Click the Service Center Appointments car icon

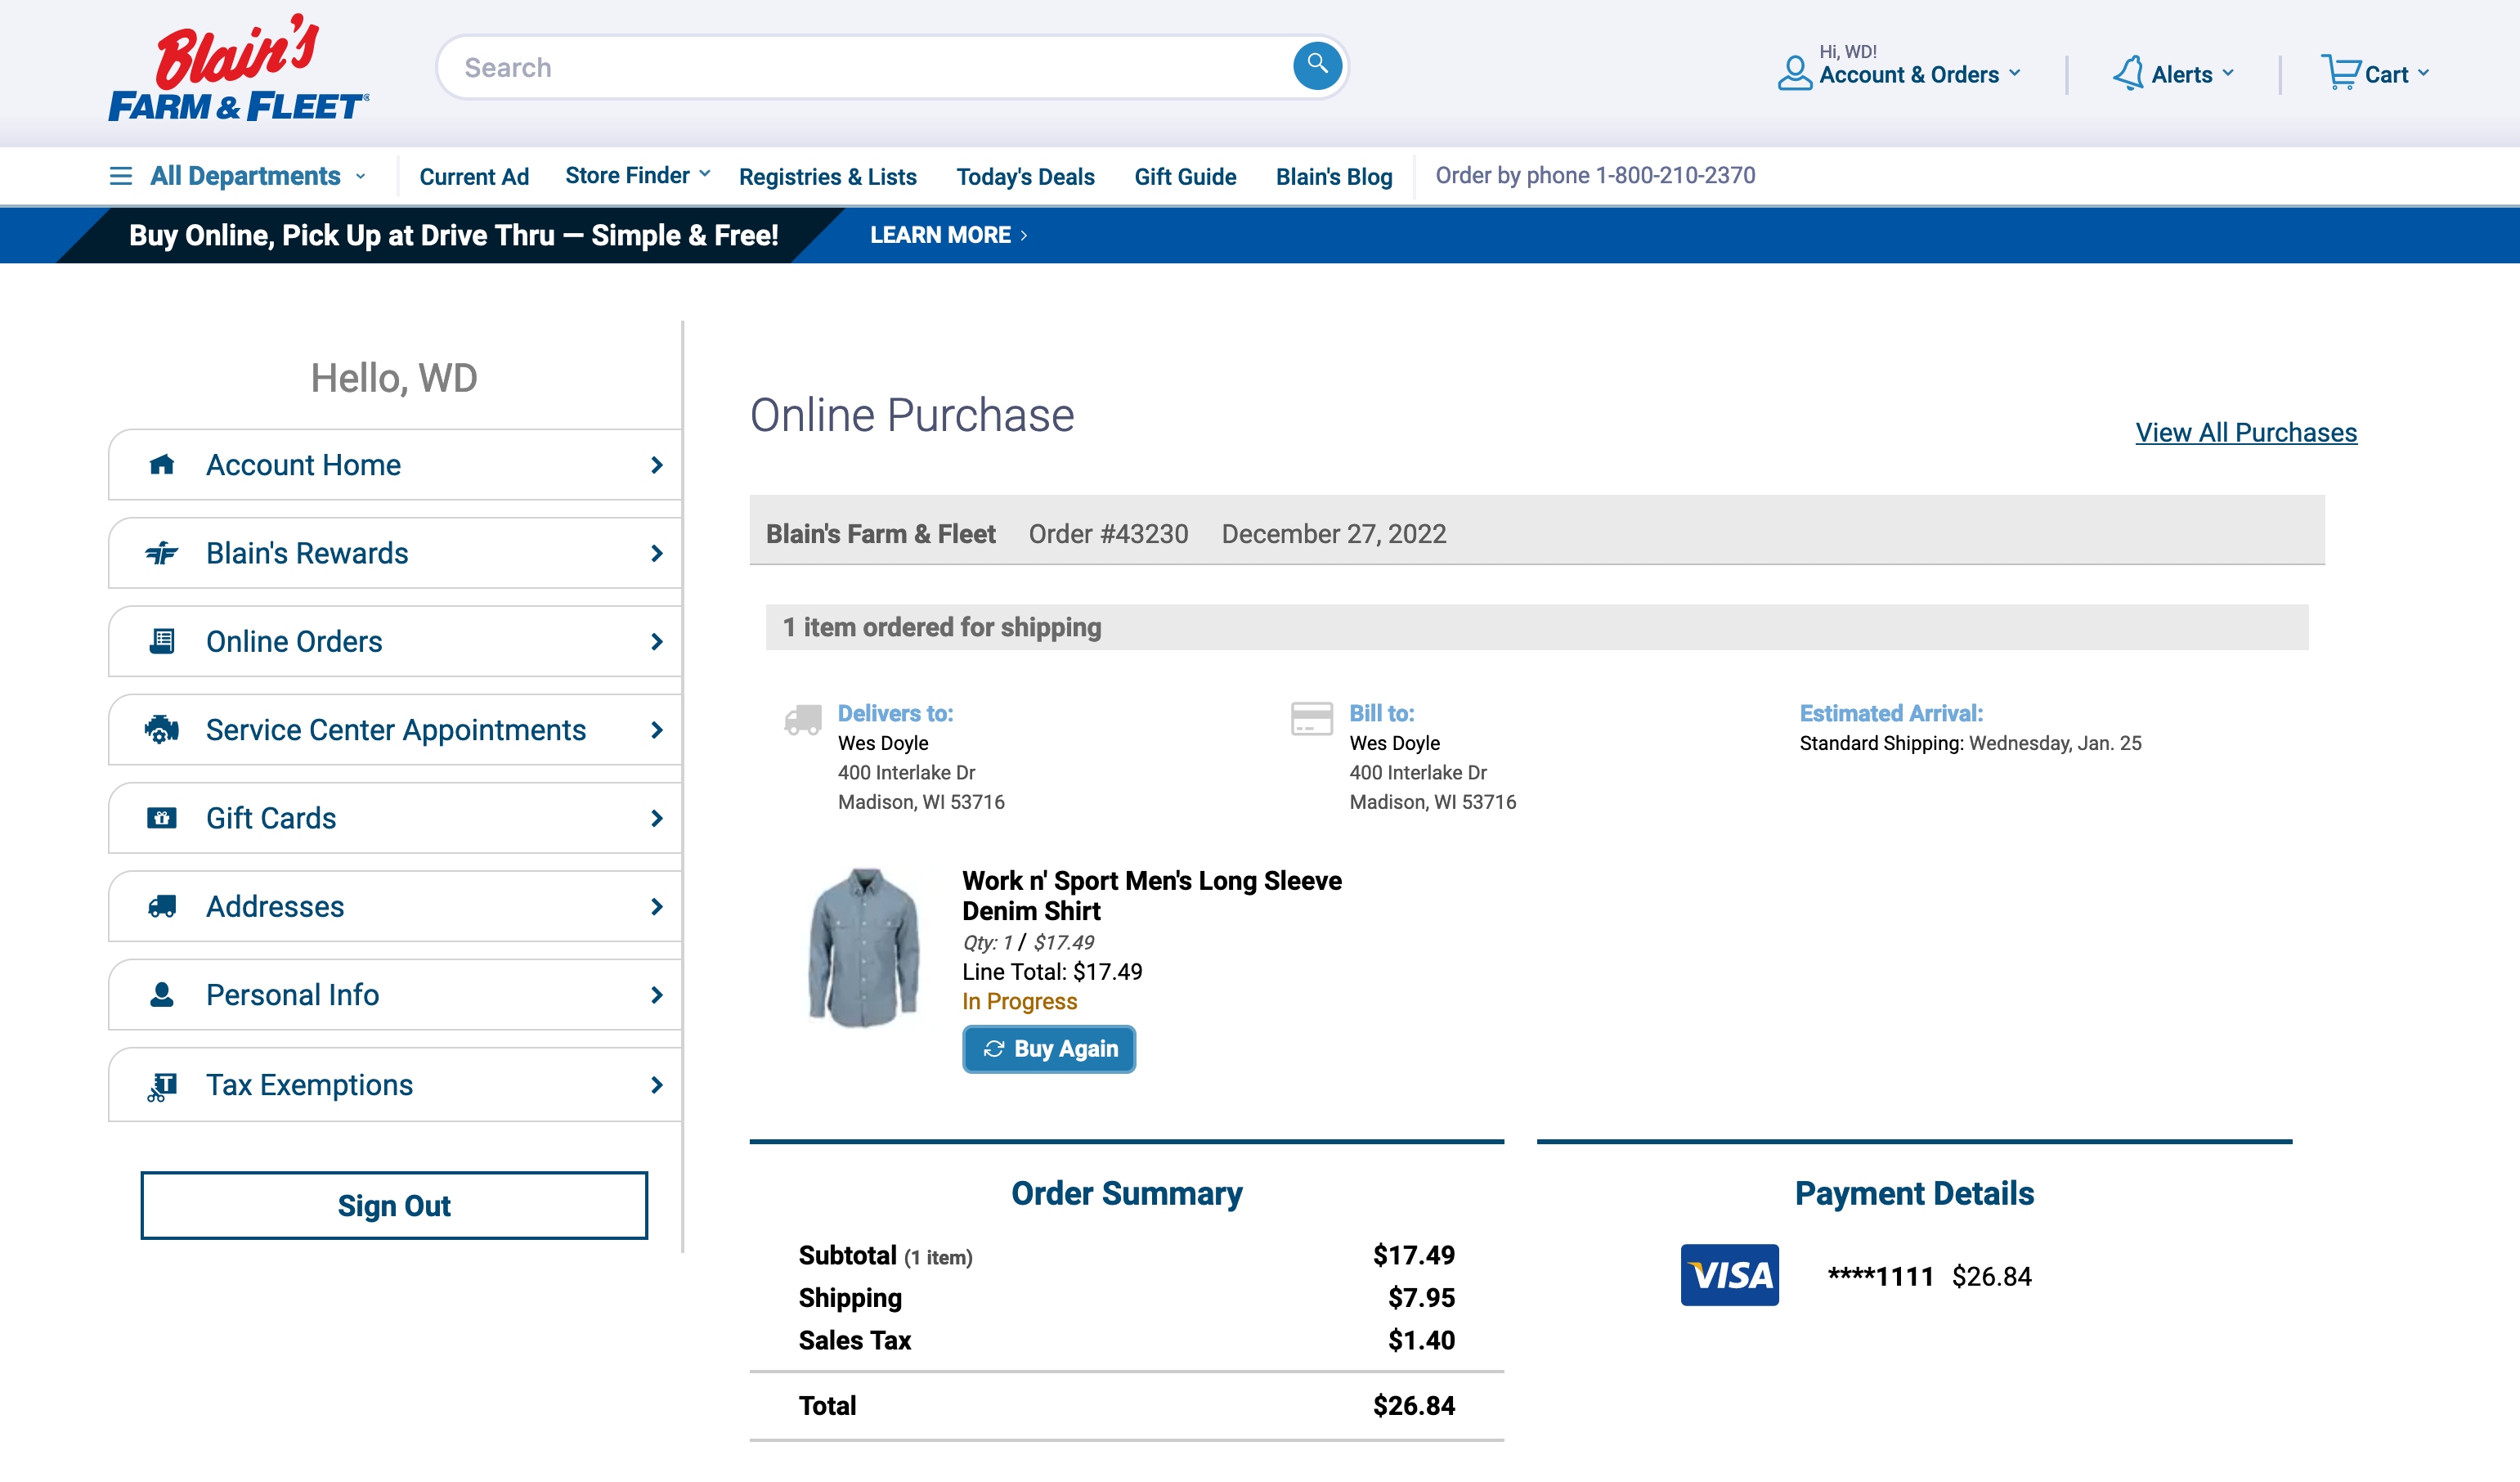(x=162, y=729)
